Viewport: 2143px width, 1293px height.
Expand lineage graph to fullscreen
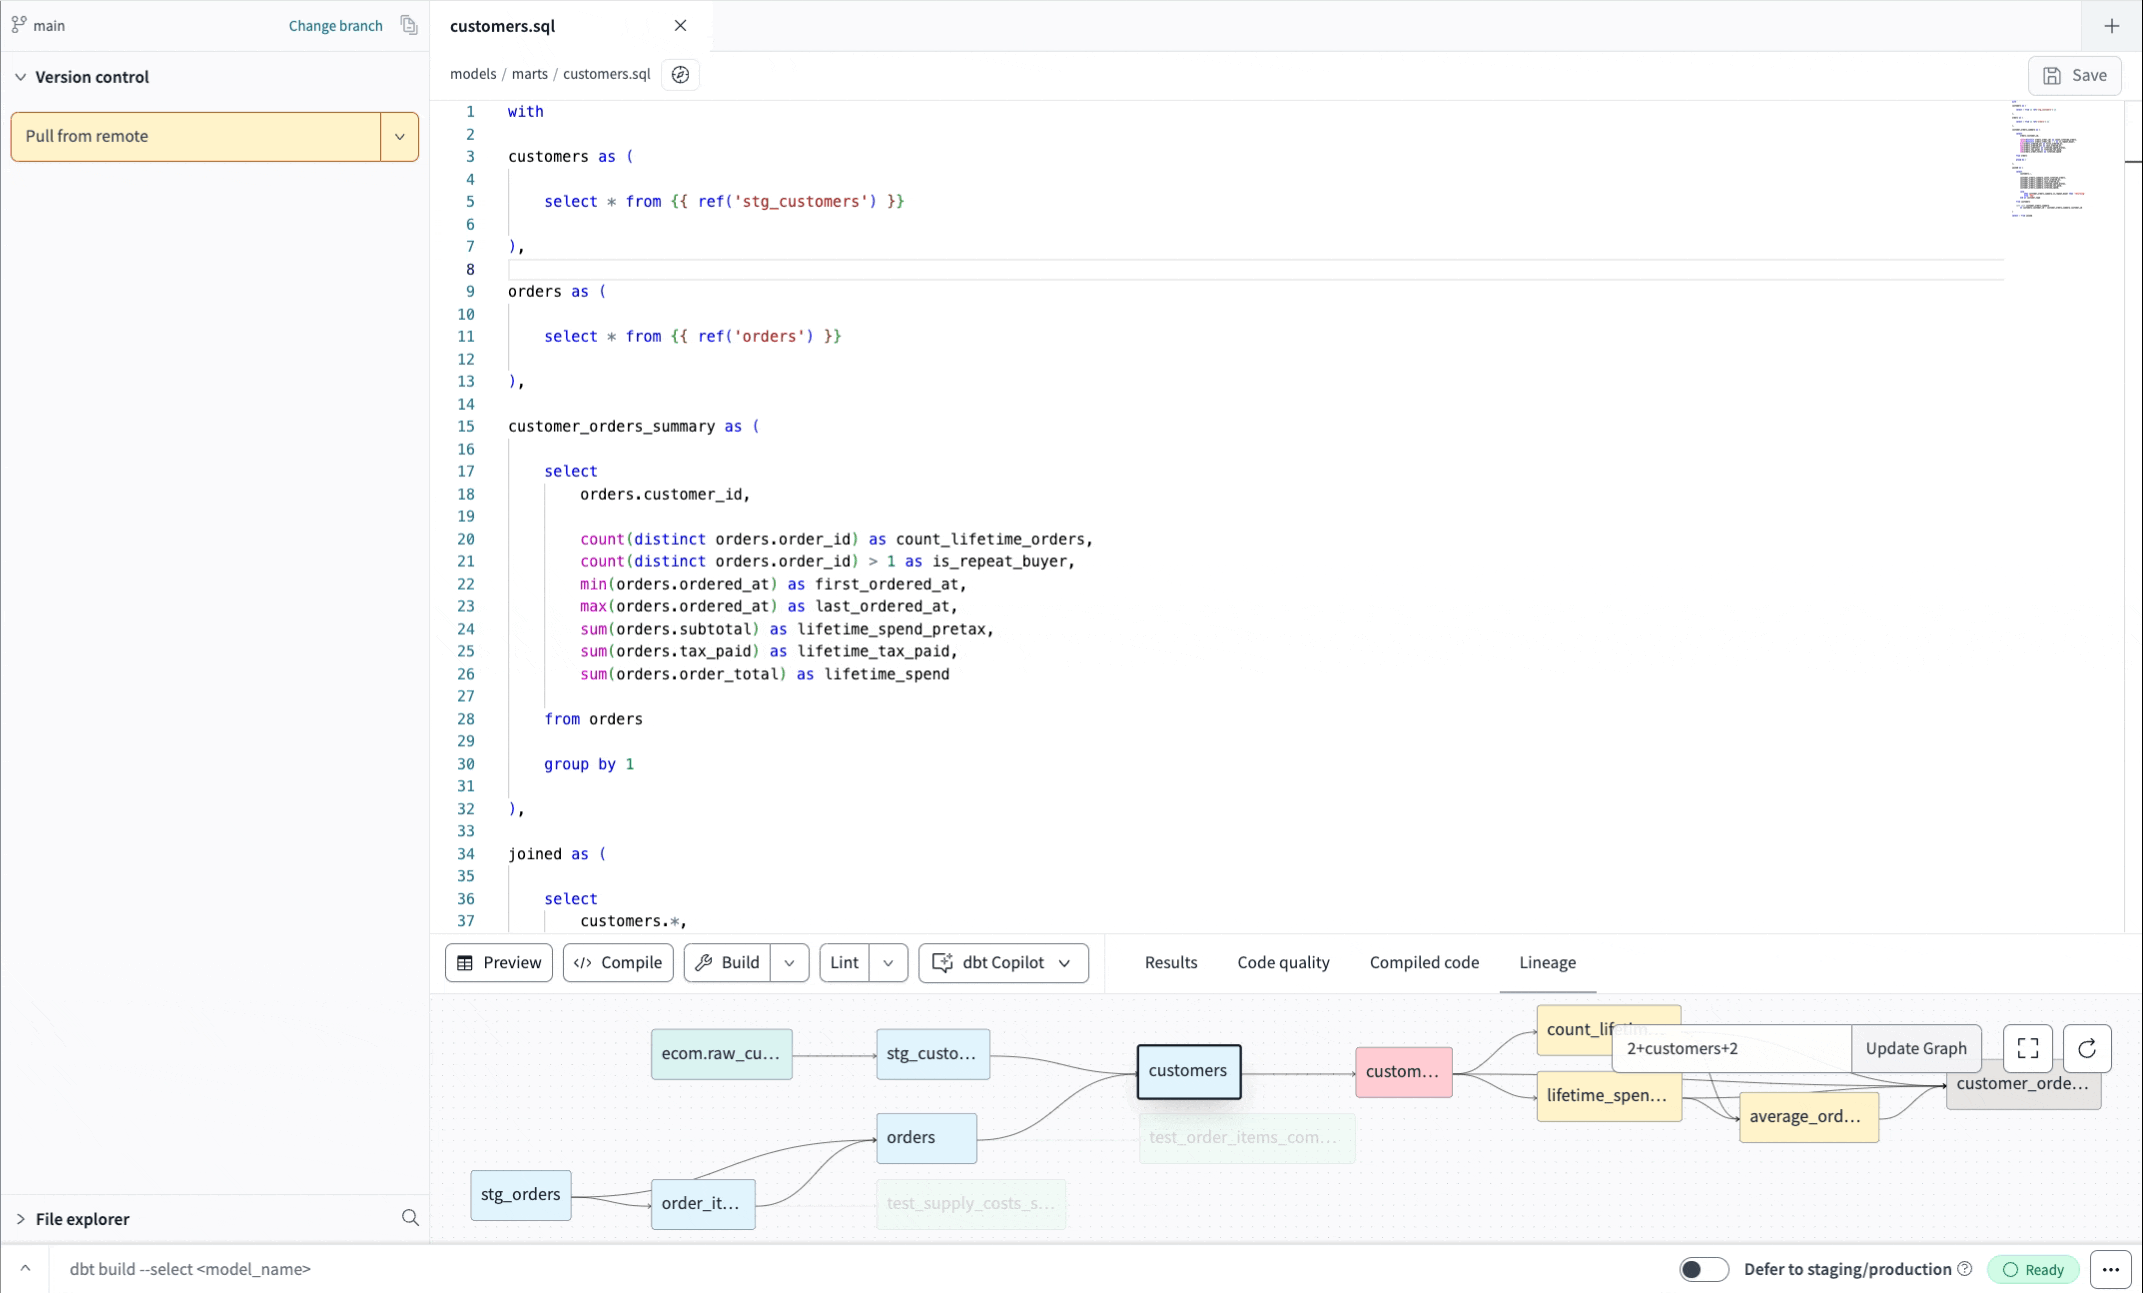[2028, 1048]
